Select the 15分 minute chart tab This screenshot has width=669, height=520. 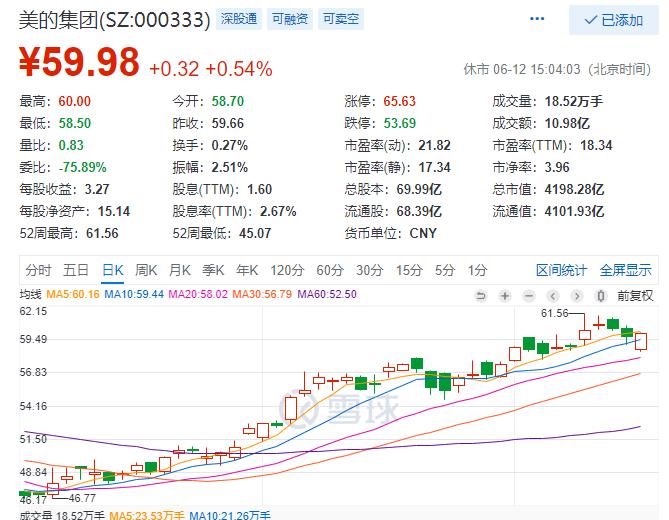pyautogui.click(x=408, y=270)
